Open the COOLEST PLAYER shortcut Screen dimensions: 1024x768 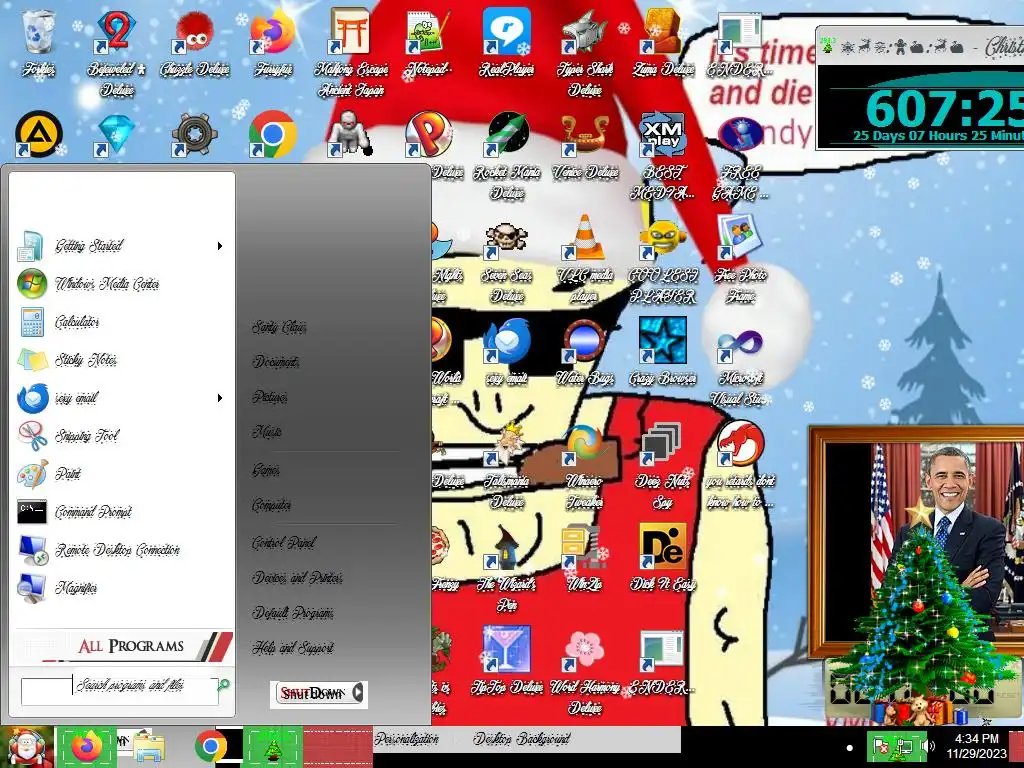coord(663,260)
